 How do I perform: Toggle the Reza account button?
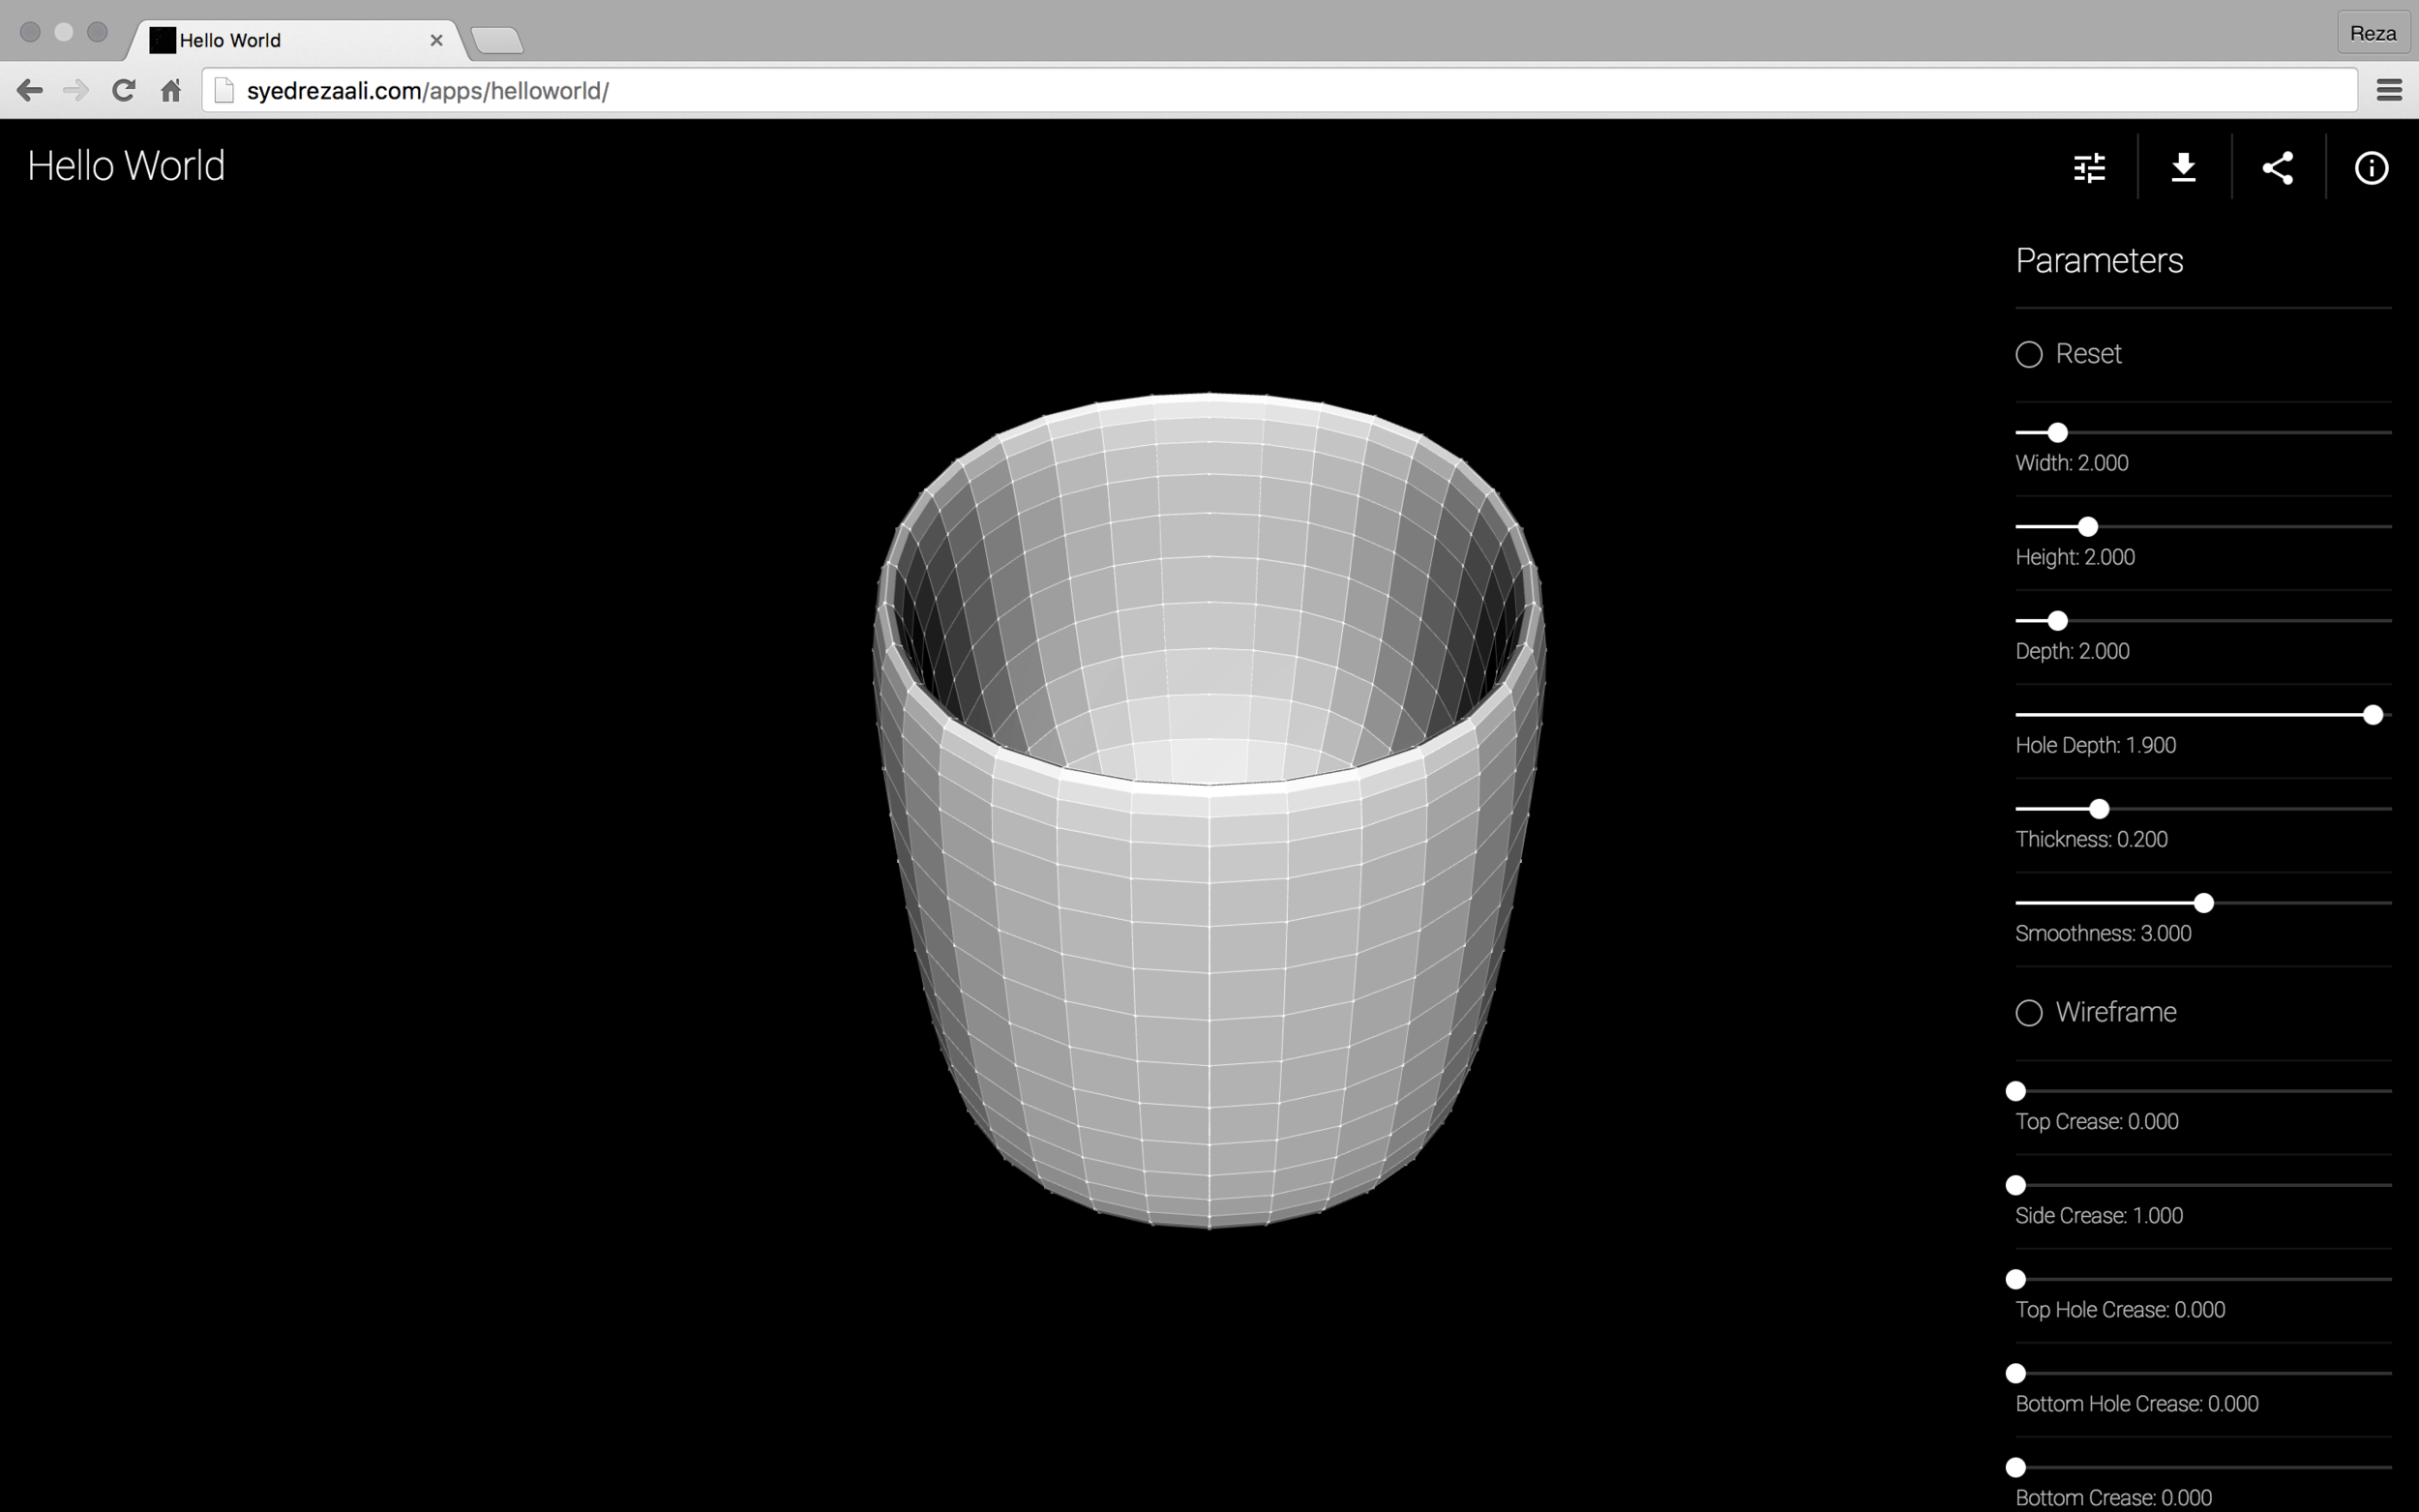pos(2372,33)
